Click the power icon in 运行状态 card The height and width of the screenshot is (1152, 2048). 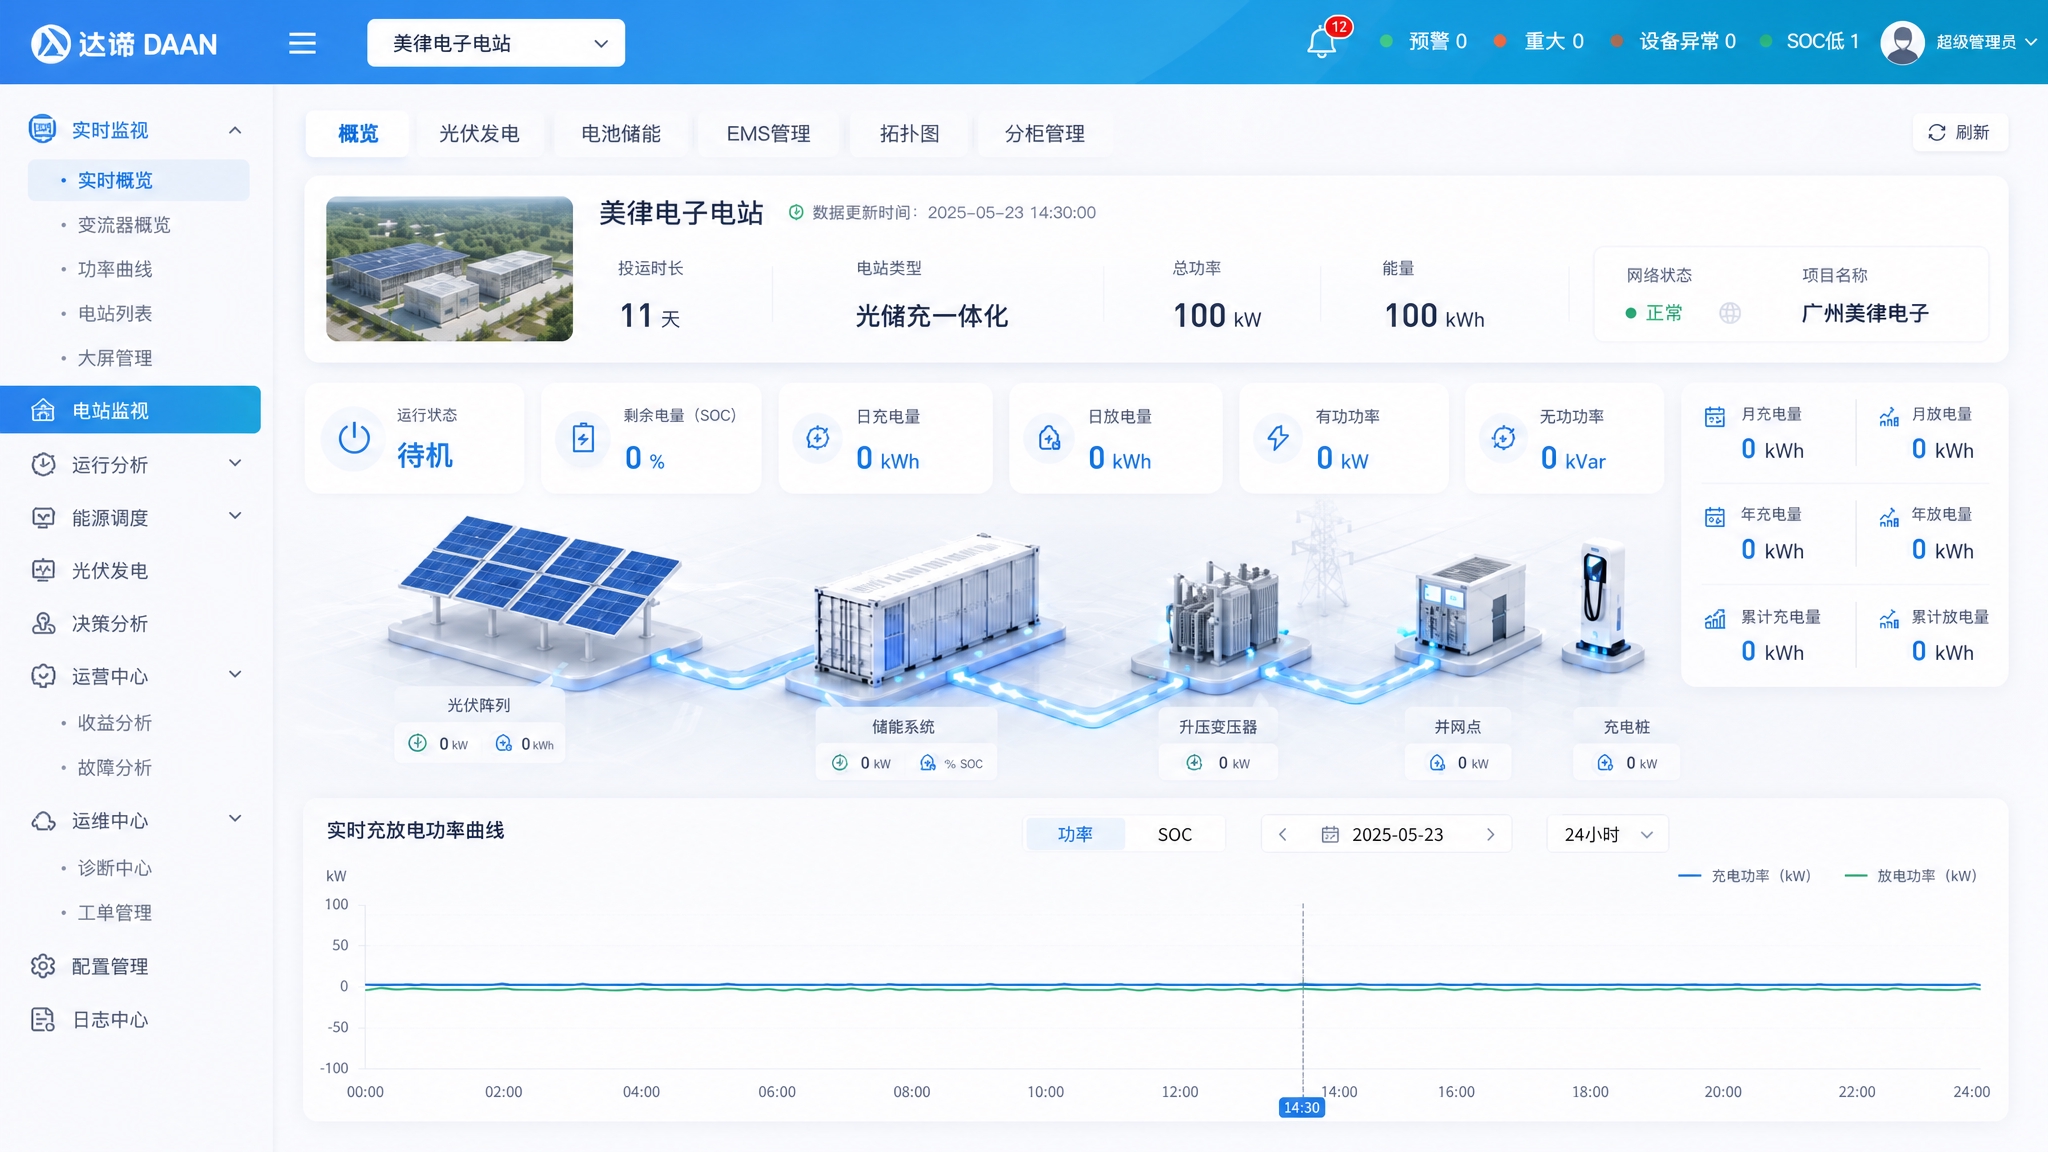pos(354,438)
